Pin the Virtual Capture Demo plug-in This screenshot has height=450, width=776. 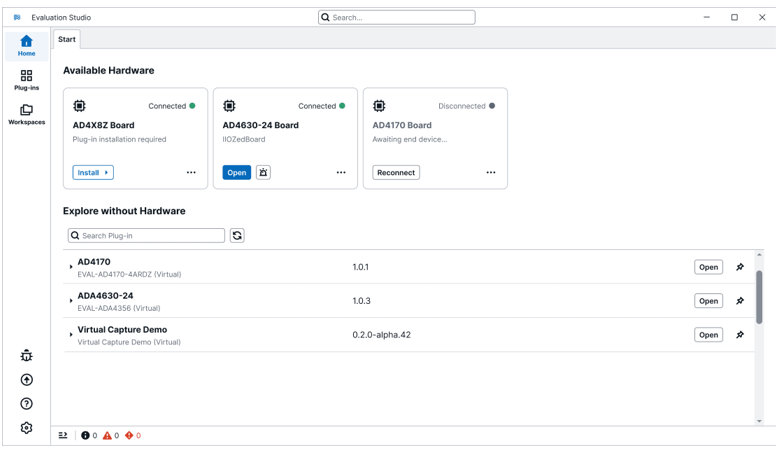[740, 335]
